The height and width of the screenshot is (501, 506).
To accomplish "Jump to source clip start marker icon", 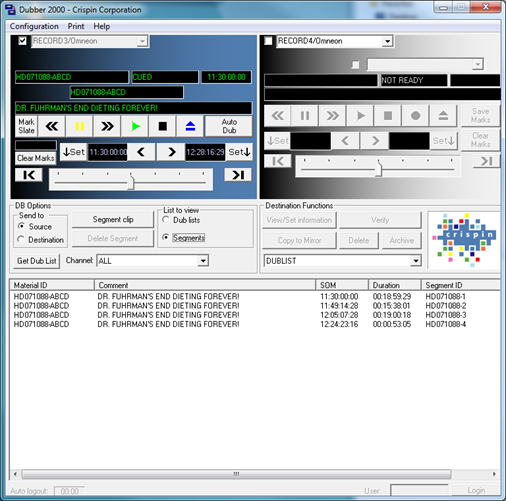I will (x=29, y=175).
